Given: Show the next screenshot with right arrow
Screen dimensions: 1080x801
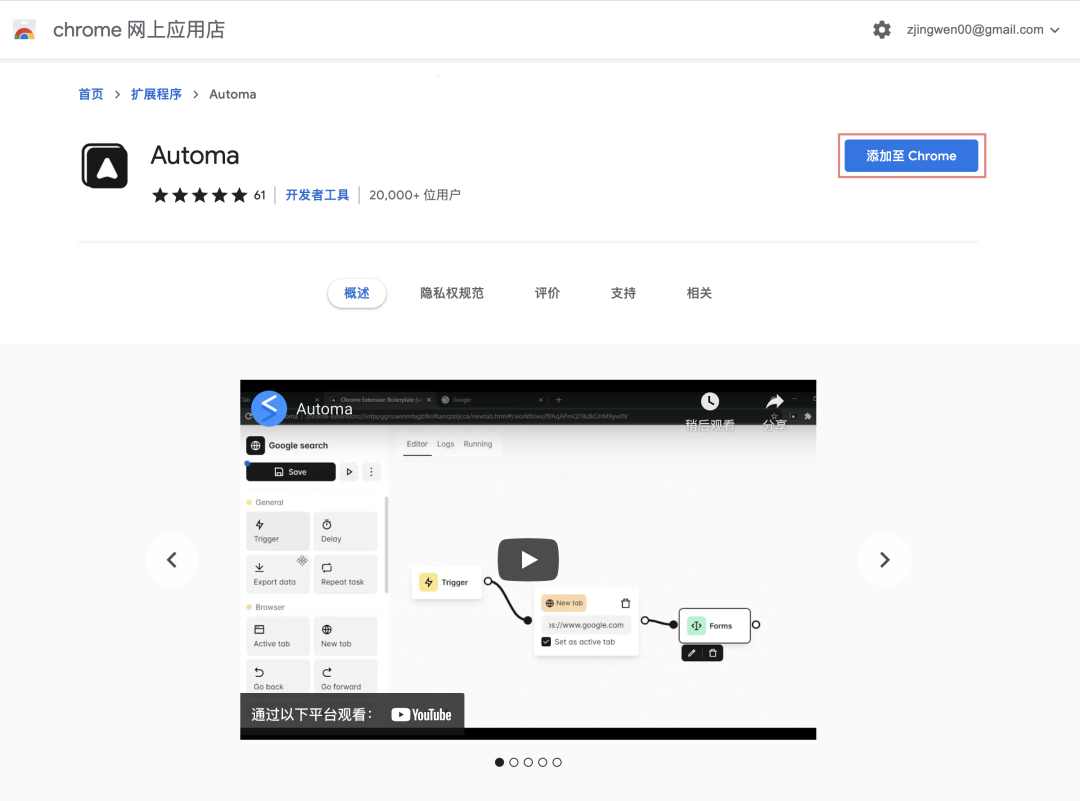Looking at the screenshot, I should coord(884,560).
